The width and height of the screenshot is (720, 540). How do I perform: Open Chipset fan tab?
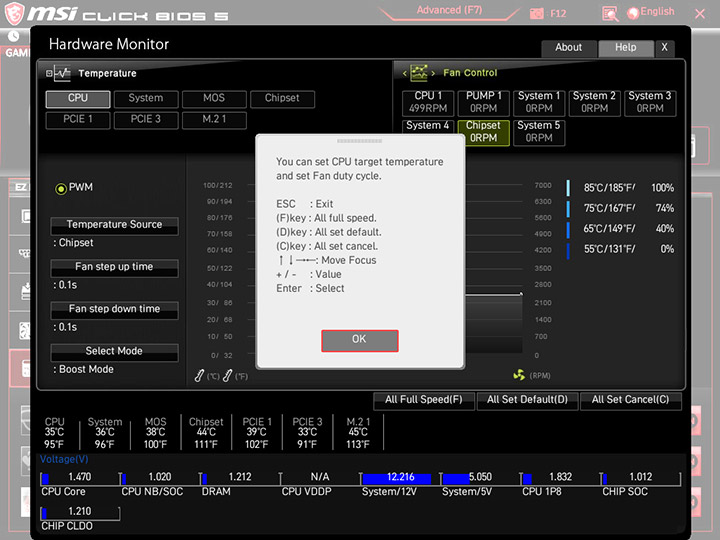[x=484, y=132]
